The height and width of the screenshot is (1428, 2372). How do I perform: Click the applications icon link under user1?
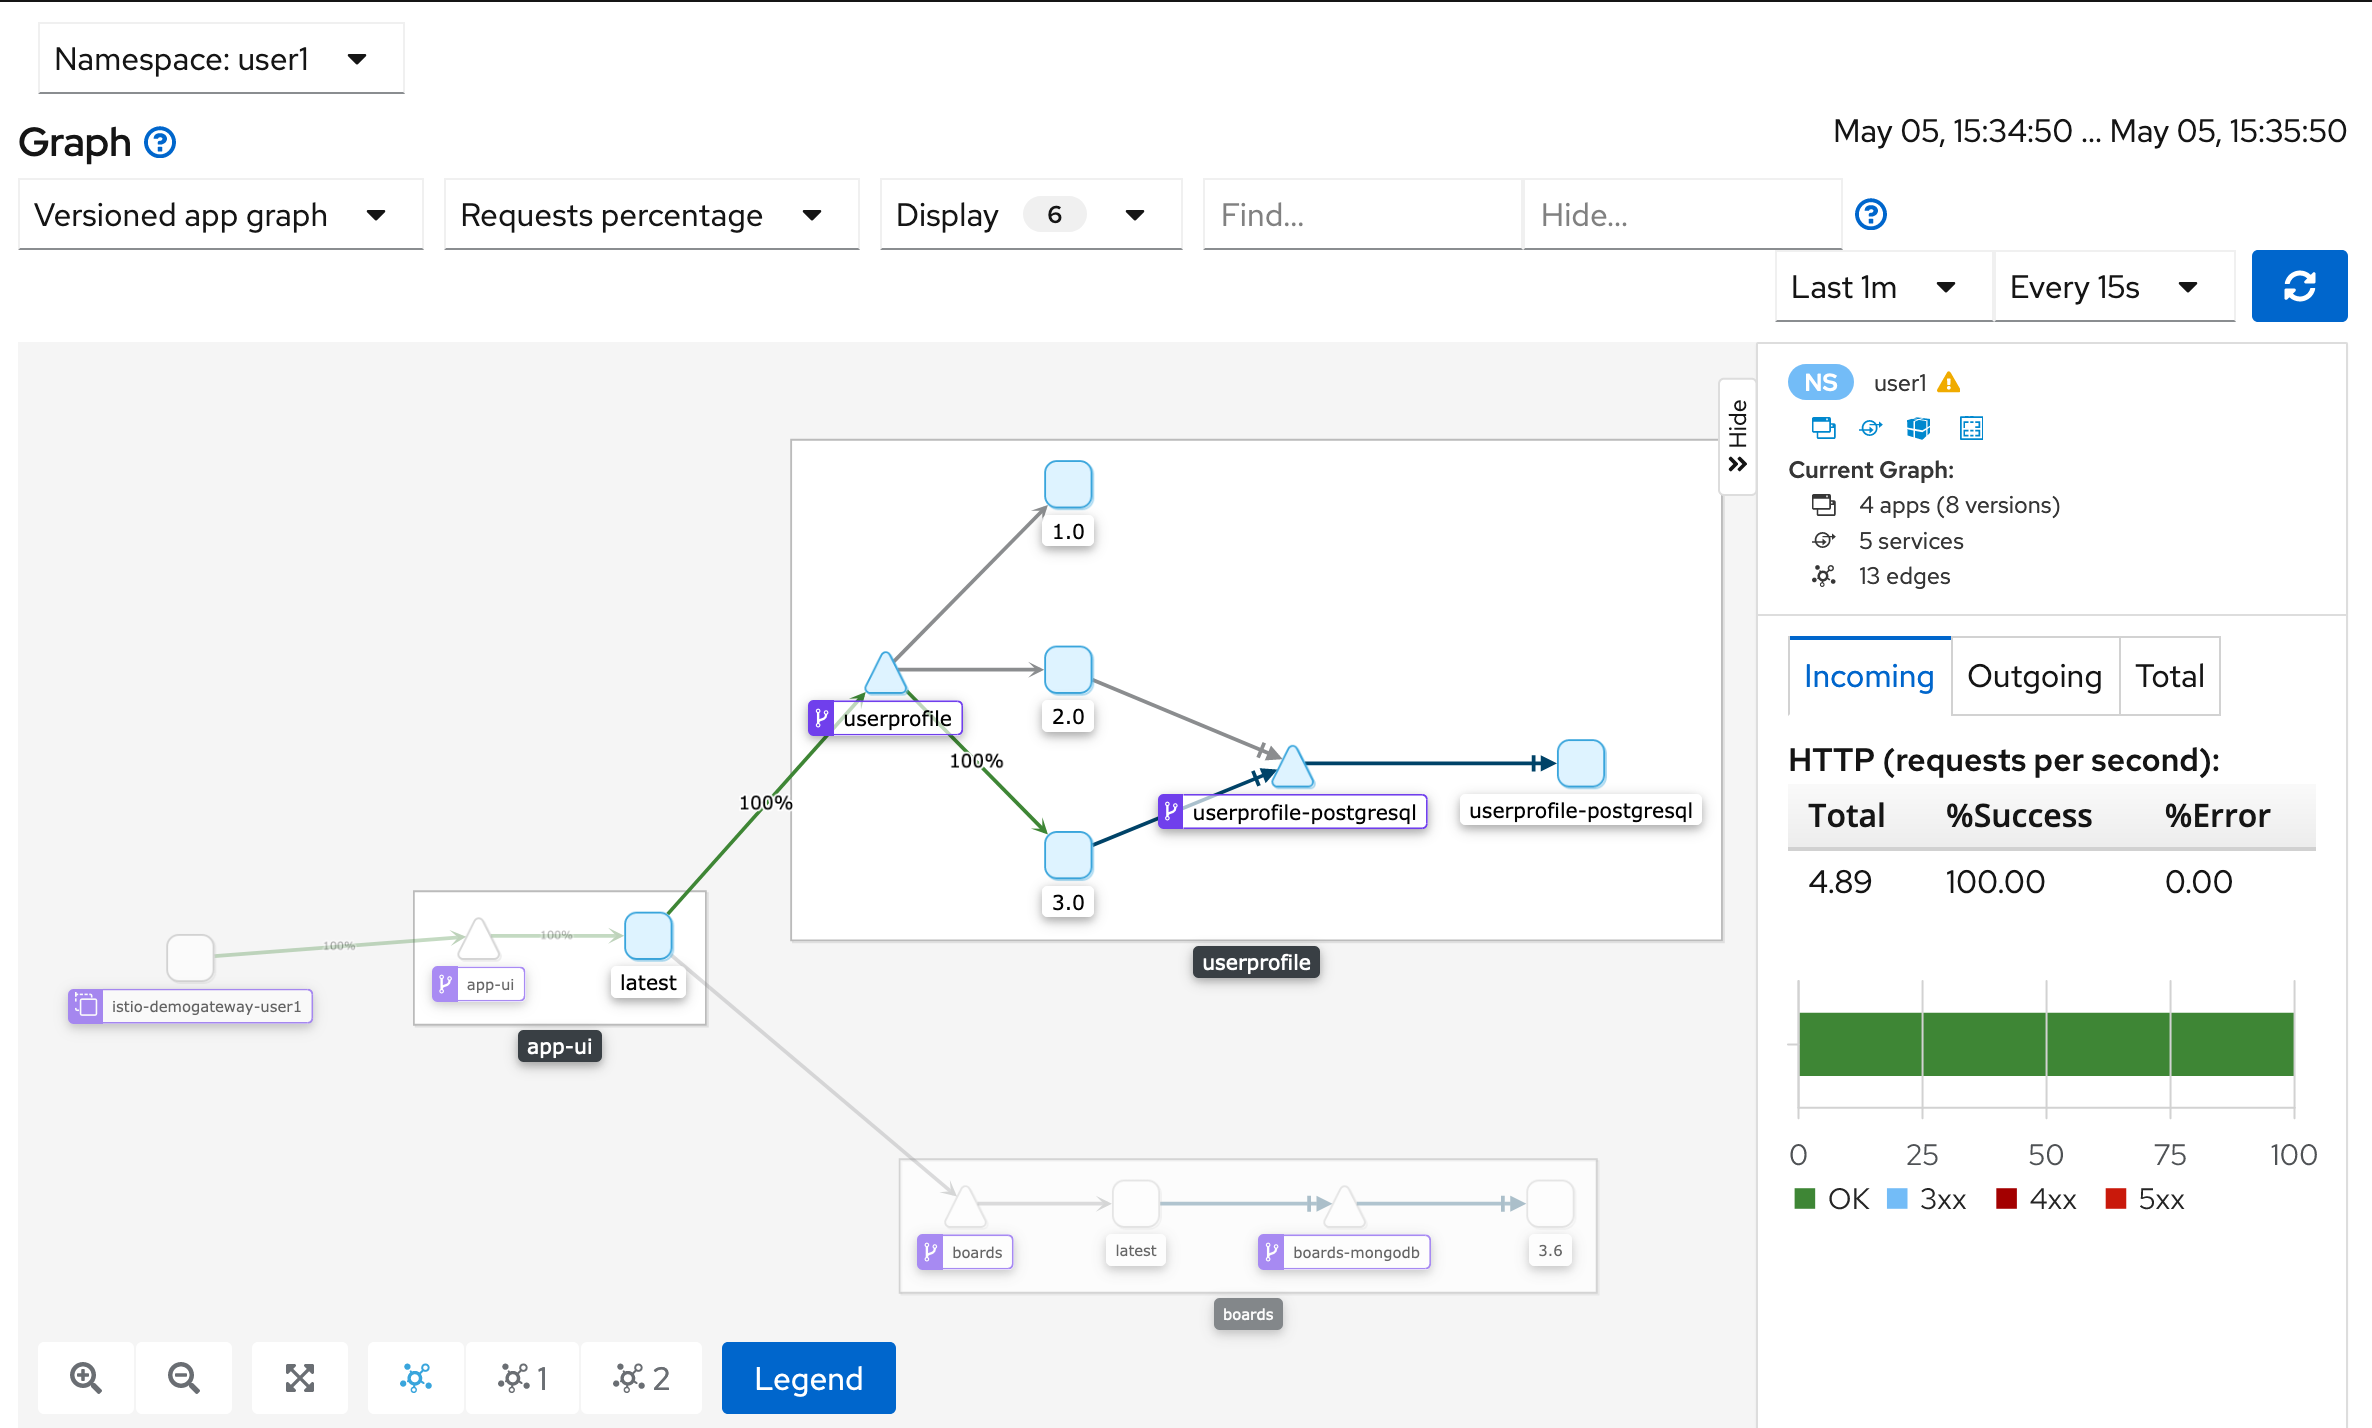click(x=1823, y=429)
